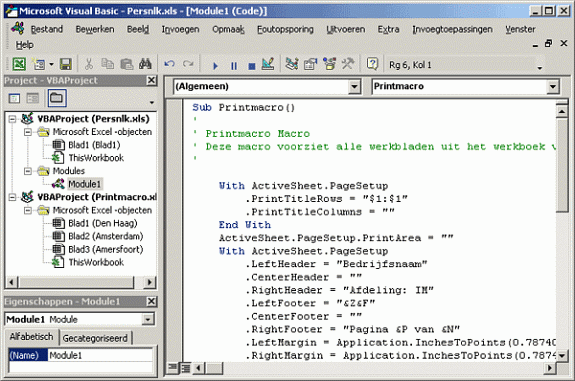Select Blad3 (Amersfoort) sheet
Image resolution: width=575 pixels, height=381 pixels.
106,249
